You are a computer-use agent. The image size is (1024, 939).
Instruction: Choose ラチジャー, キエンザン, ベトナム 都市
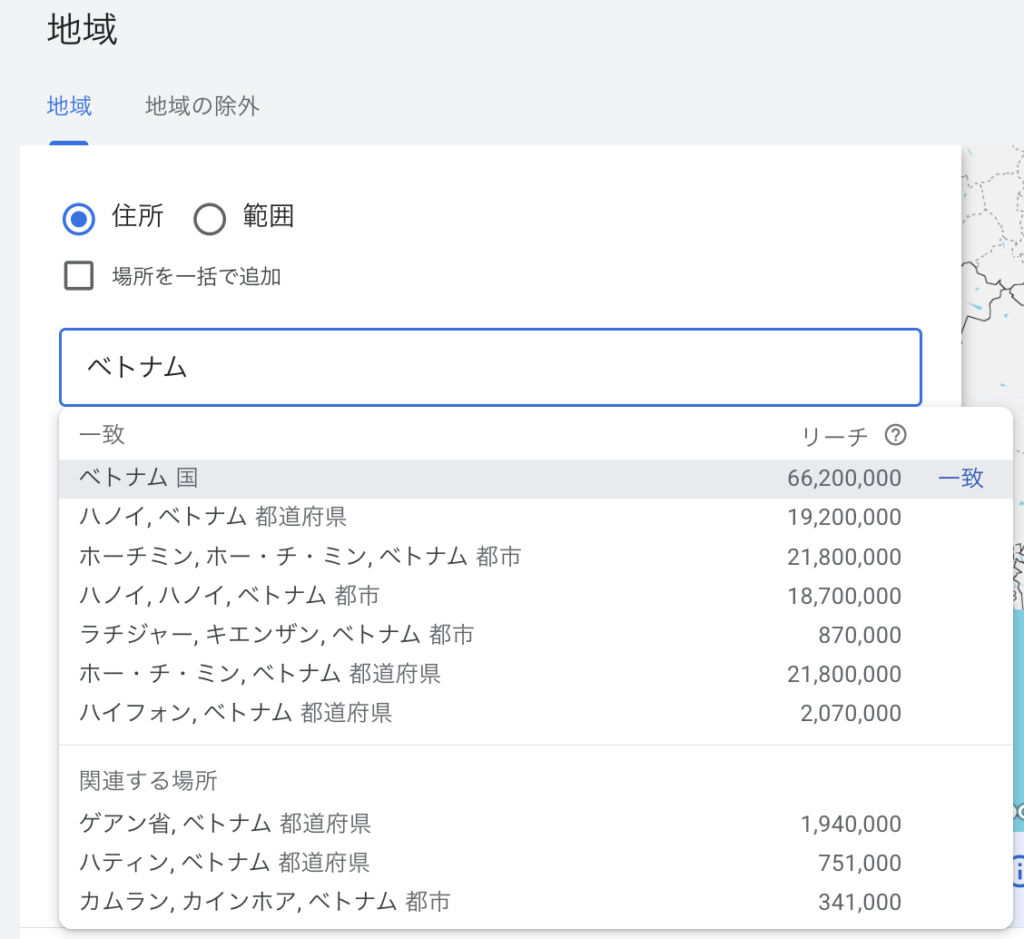point(276,635)
